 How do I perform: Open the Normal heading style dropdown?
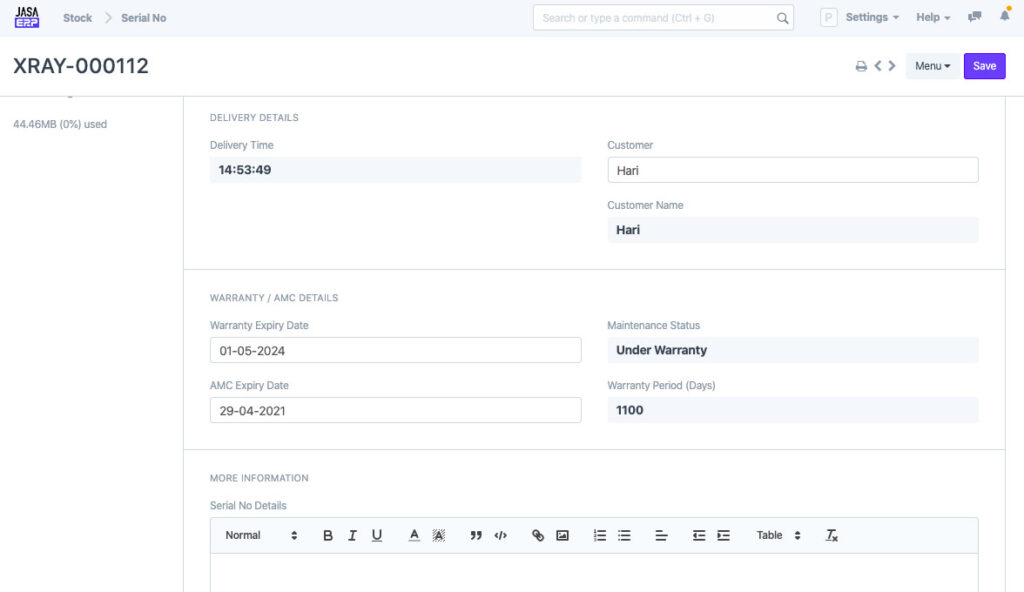pos(261,536)
